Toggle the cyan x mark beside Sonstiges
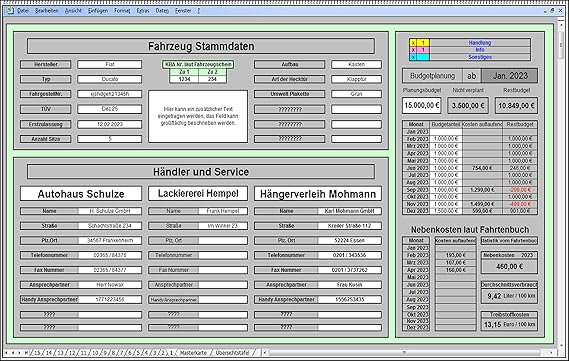The height and width of the screenshot is (361, 569). coord(413,57)
